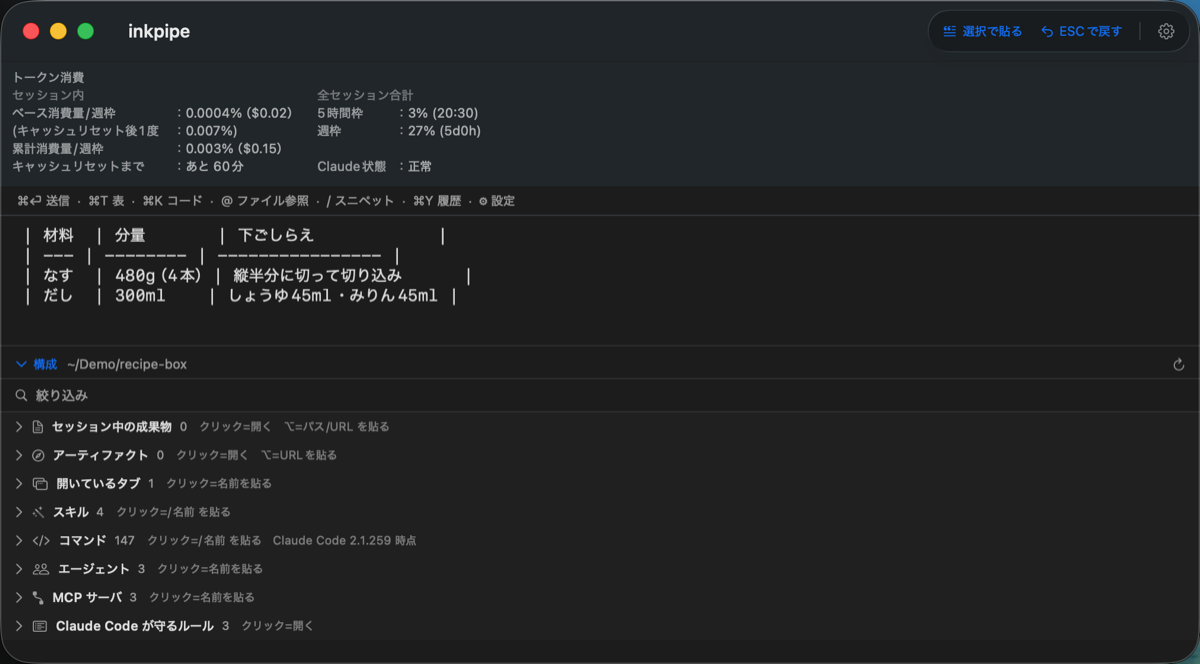Click the magnifier icon in 絞り込み field
Viewport: 1200px width, 664px height.
(21, 395)
